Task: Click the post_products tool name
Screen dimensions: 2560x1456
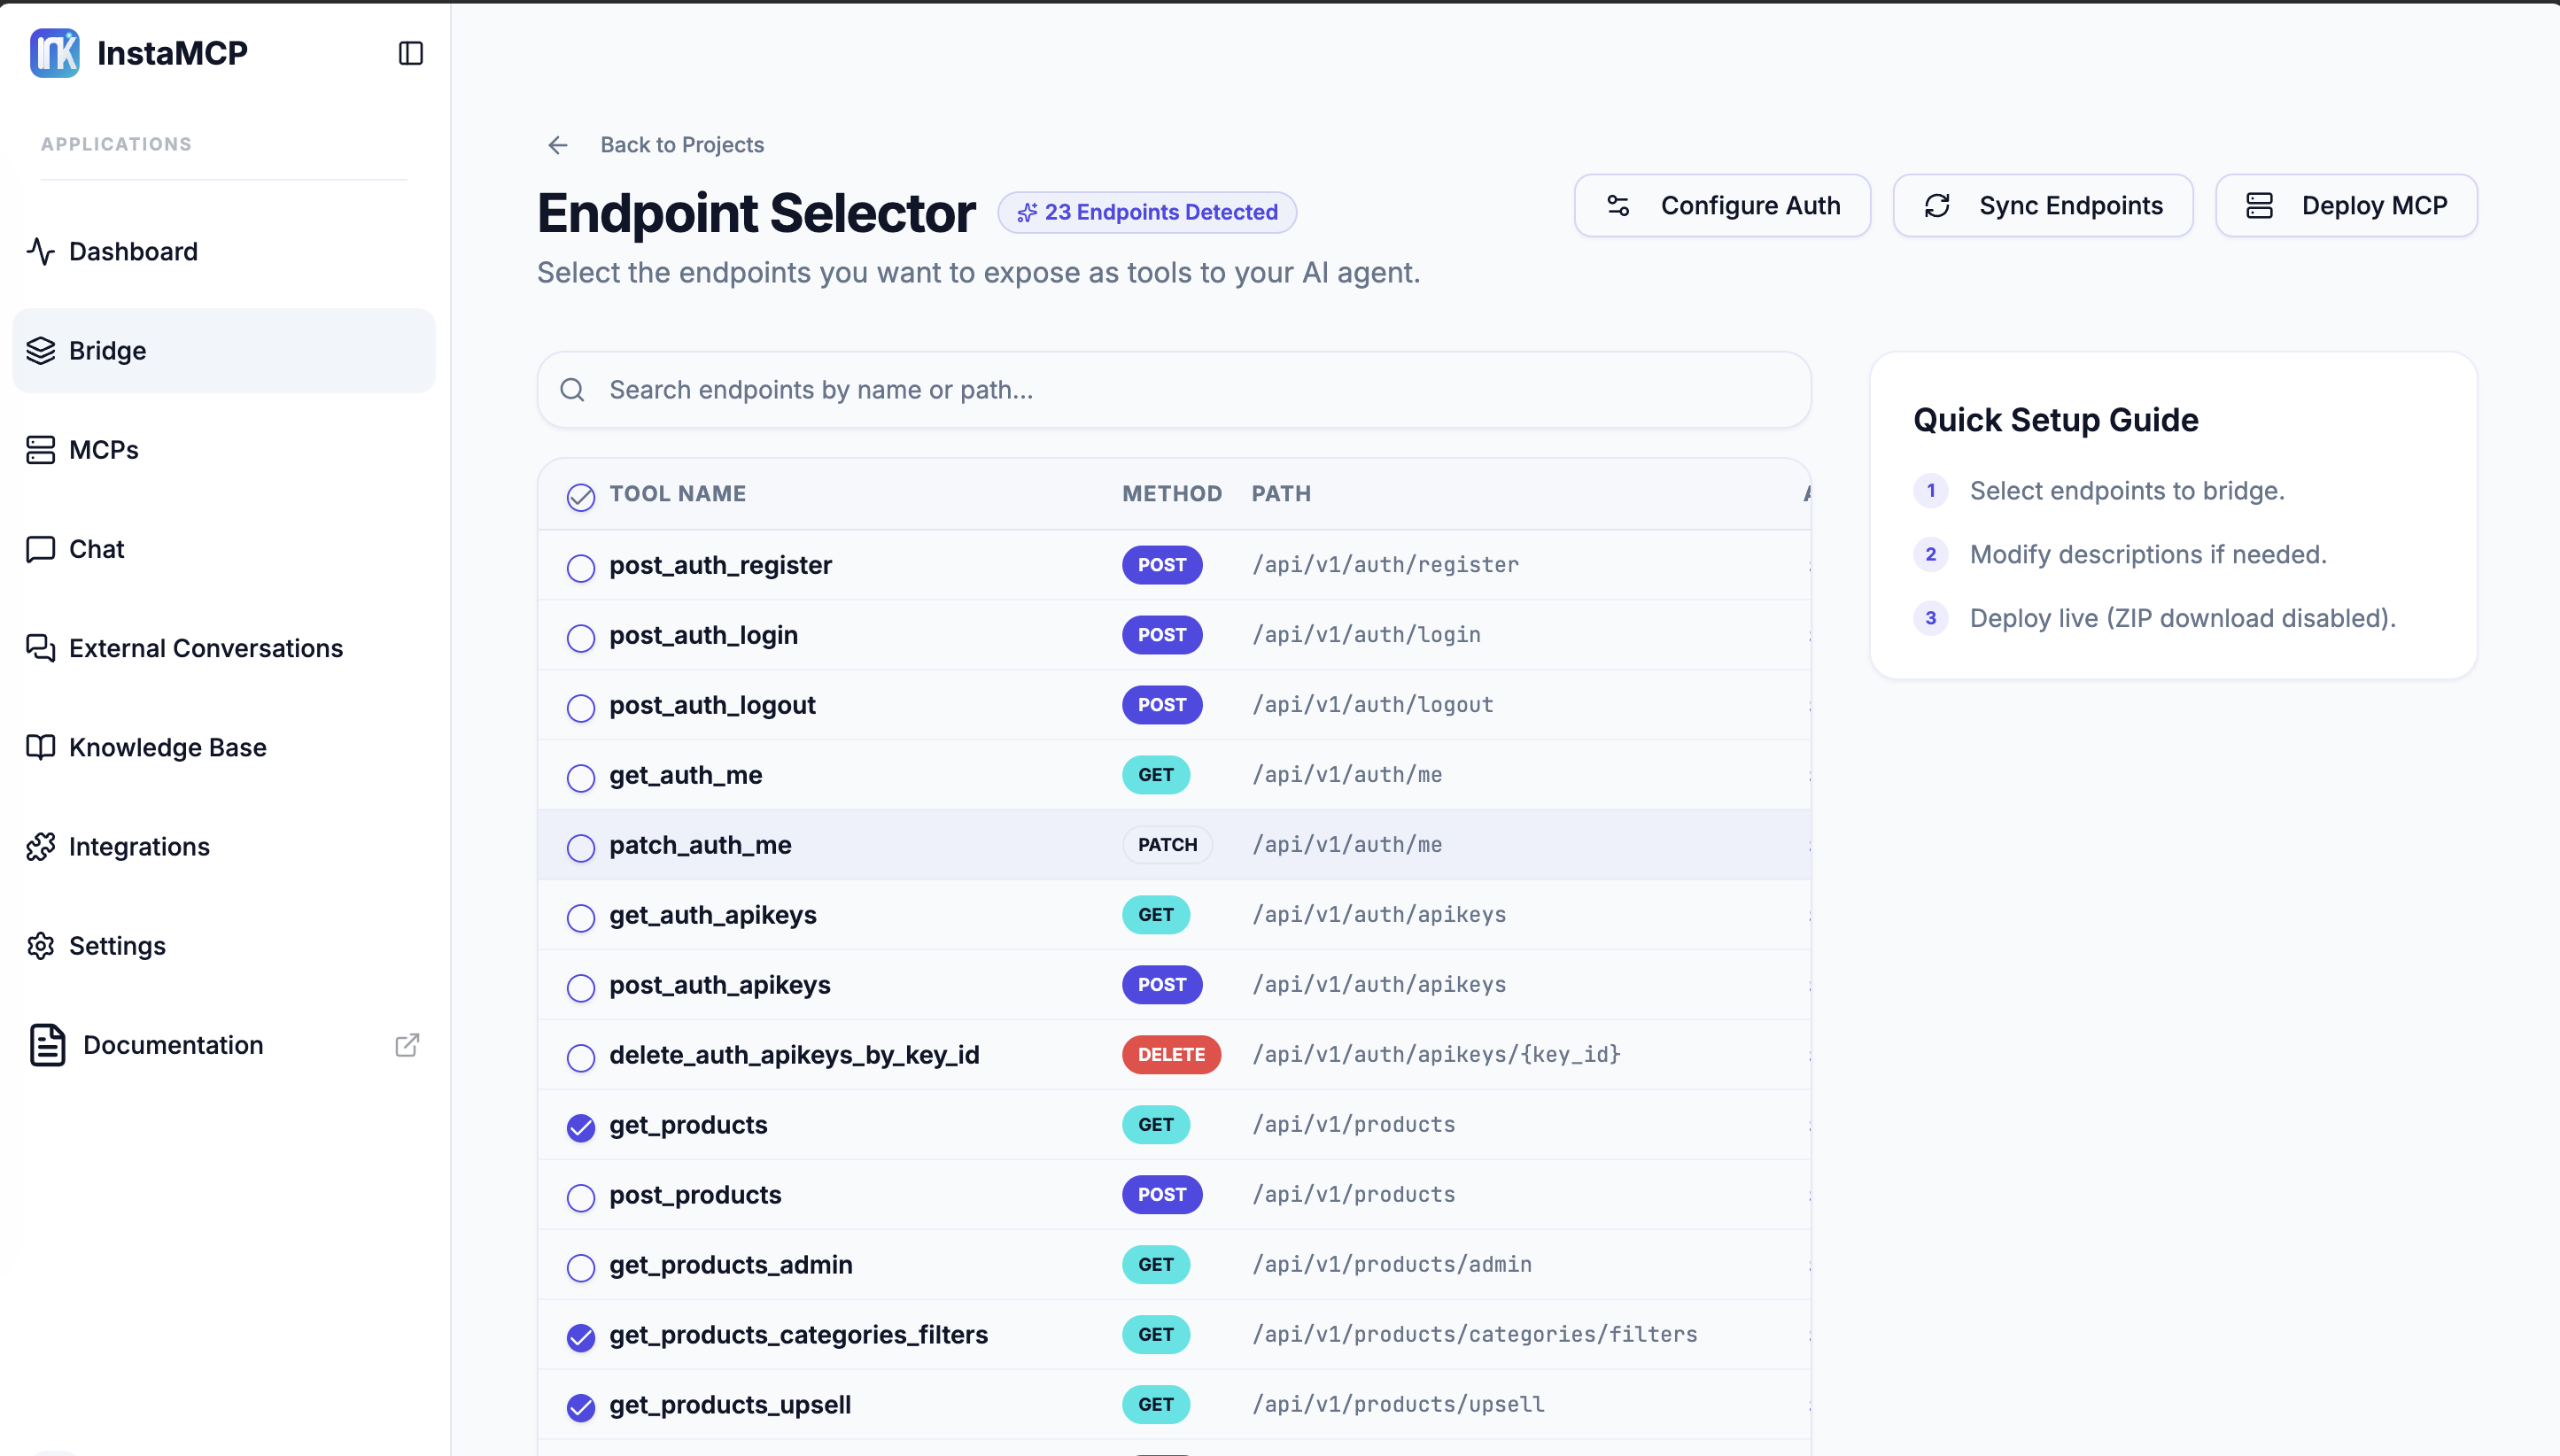Action: (x=695, y=1195)
